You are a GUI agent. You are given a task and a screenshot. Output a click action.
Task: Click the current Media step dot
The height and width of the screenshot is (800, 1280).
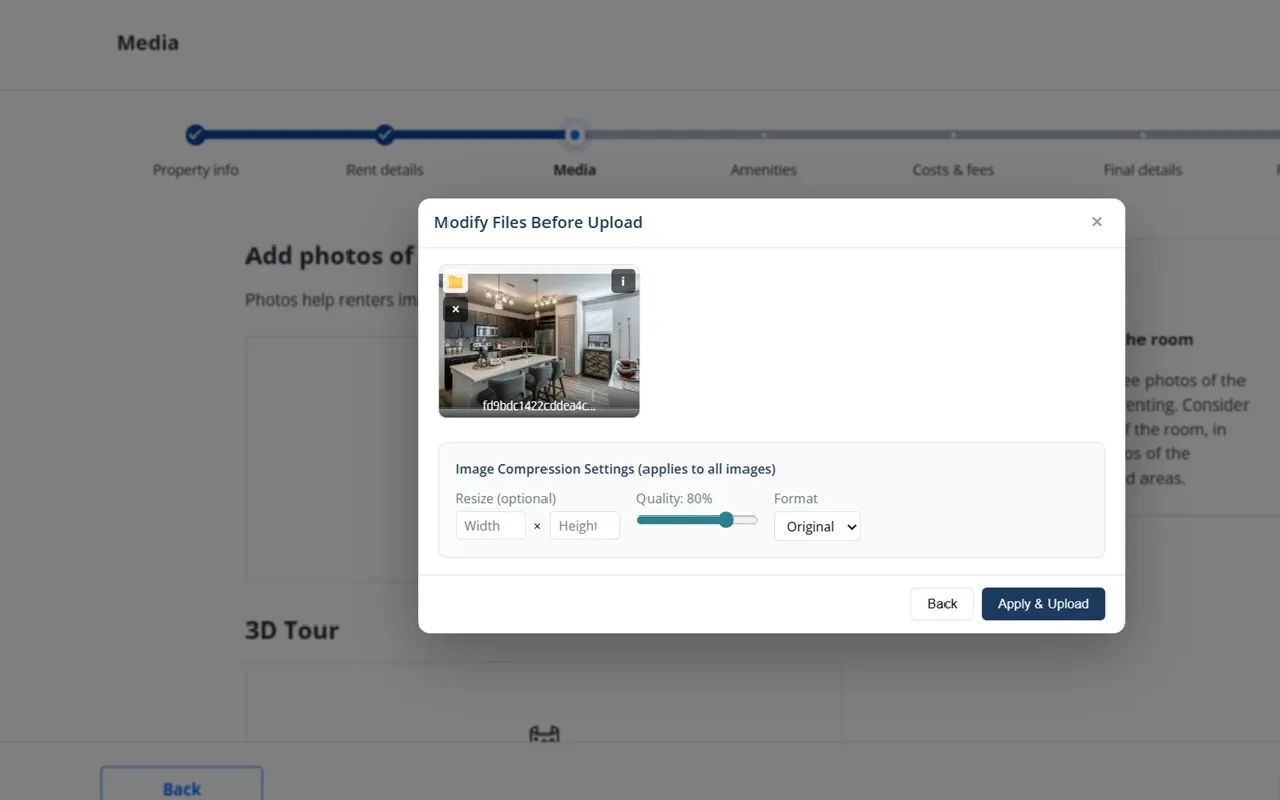click(x=574, y=134)
